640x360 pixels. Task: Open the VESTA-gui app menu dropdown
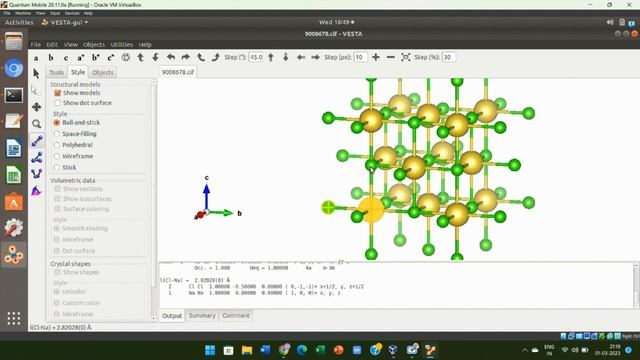click(65, 22)
